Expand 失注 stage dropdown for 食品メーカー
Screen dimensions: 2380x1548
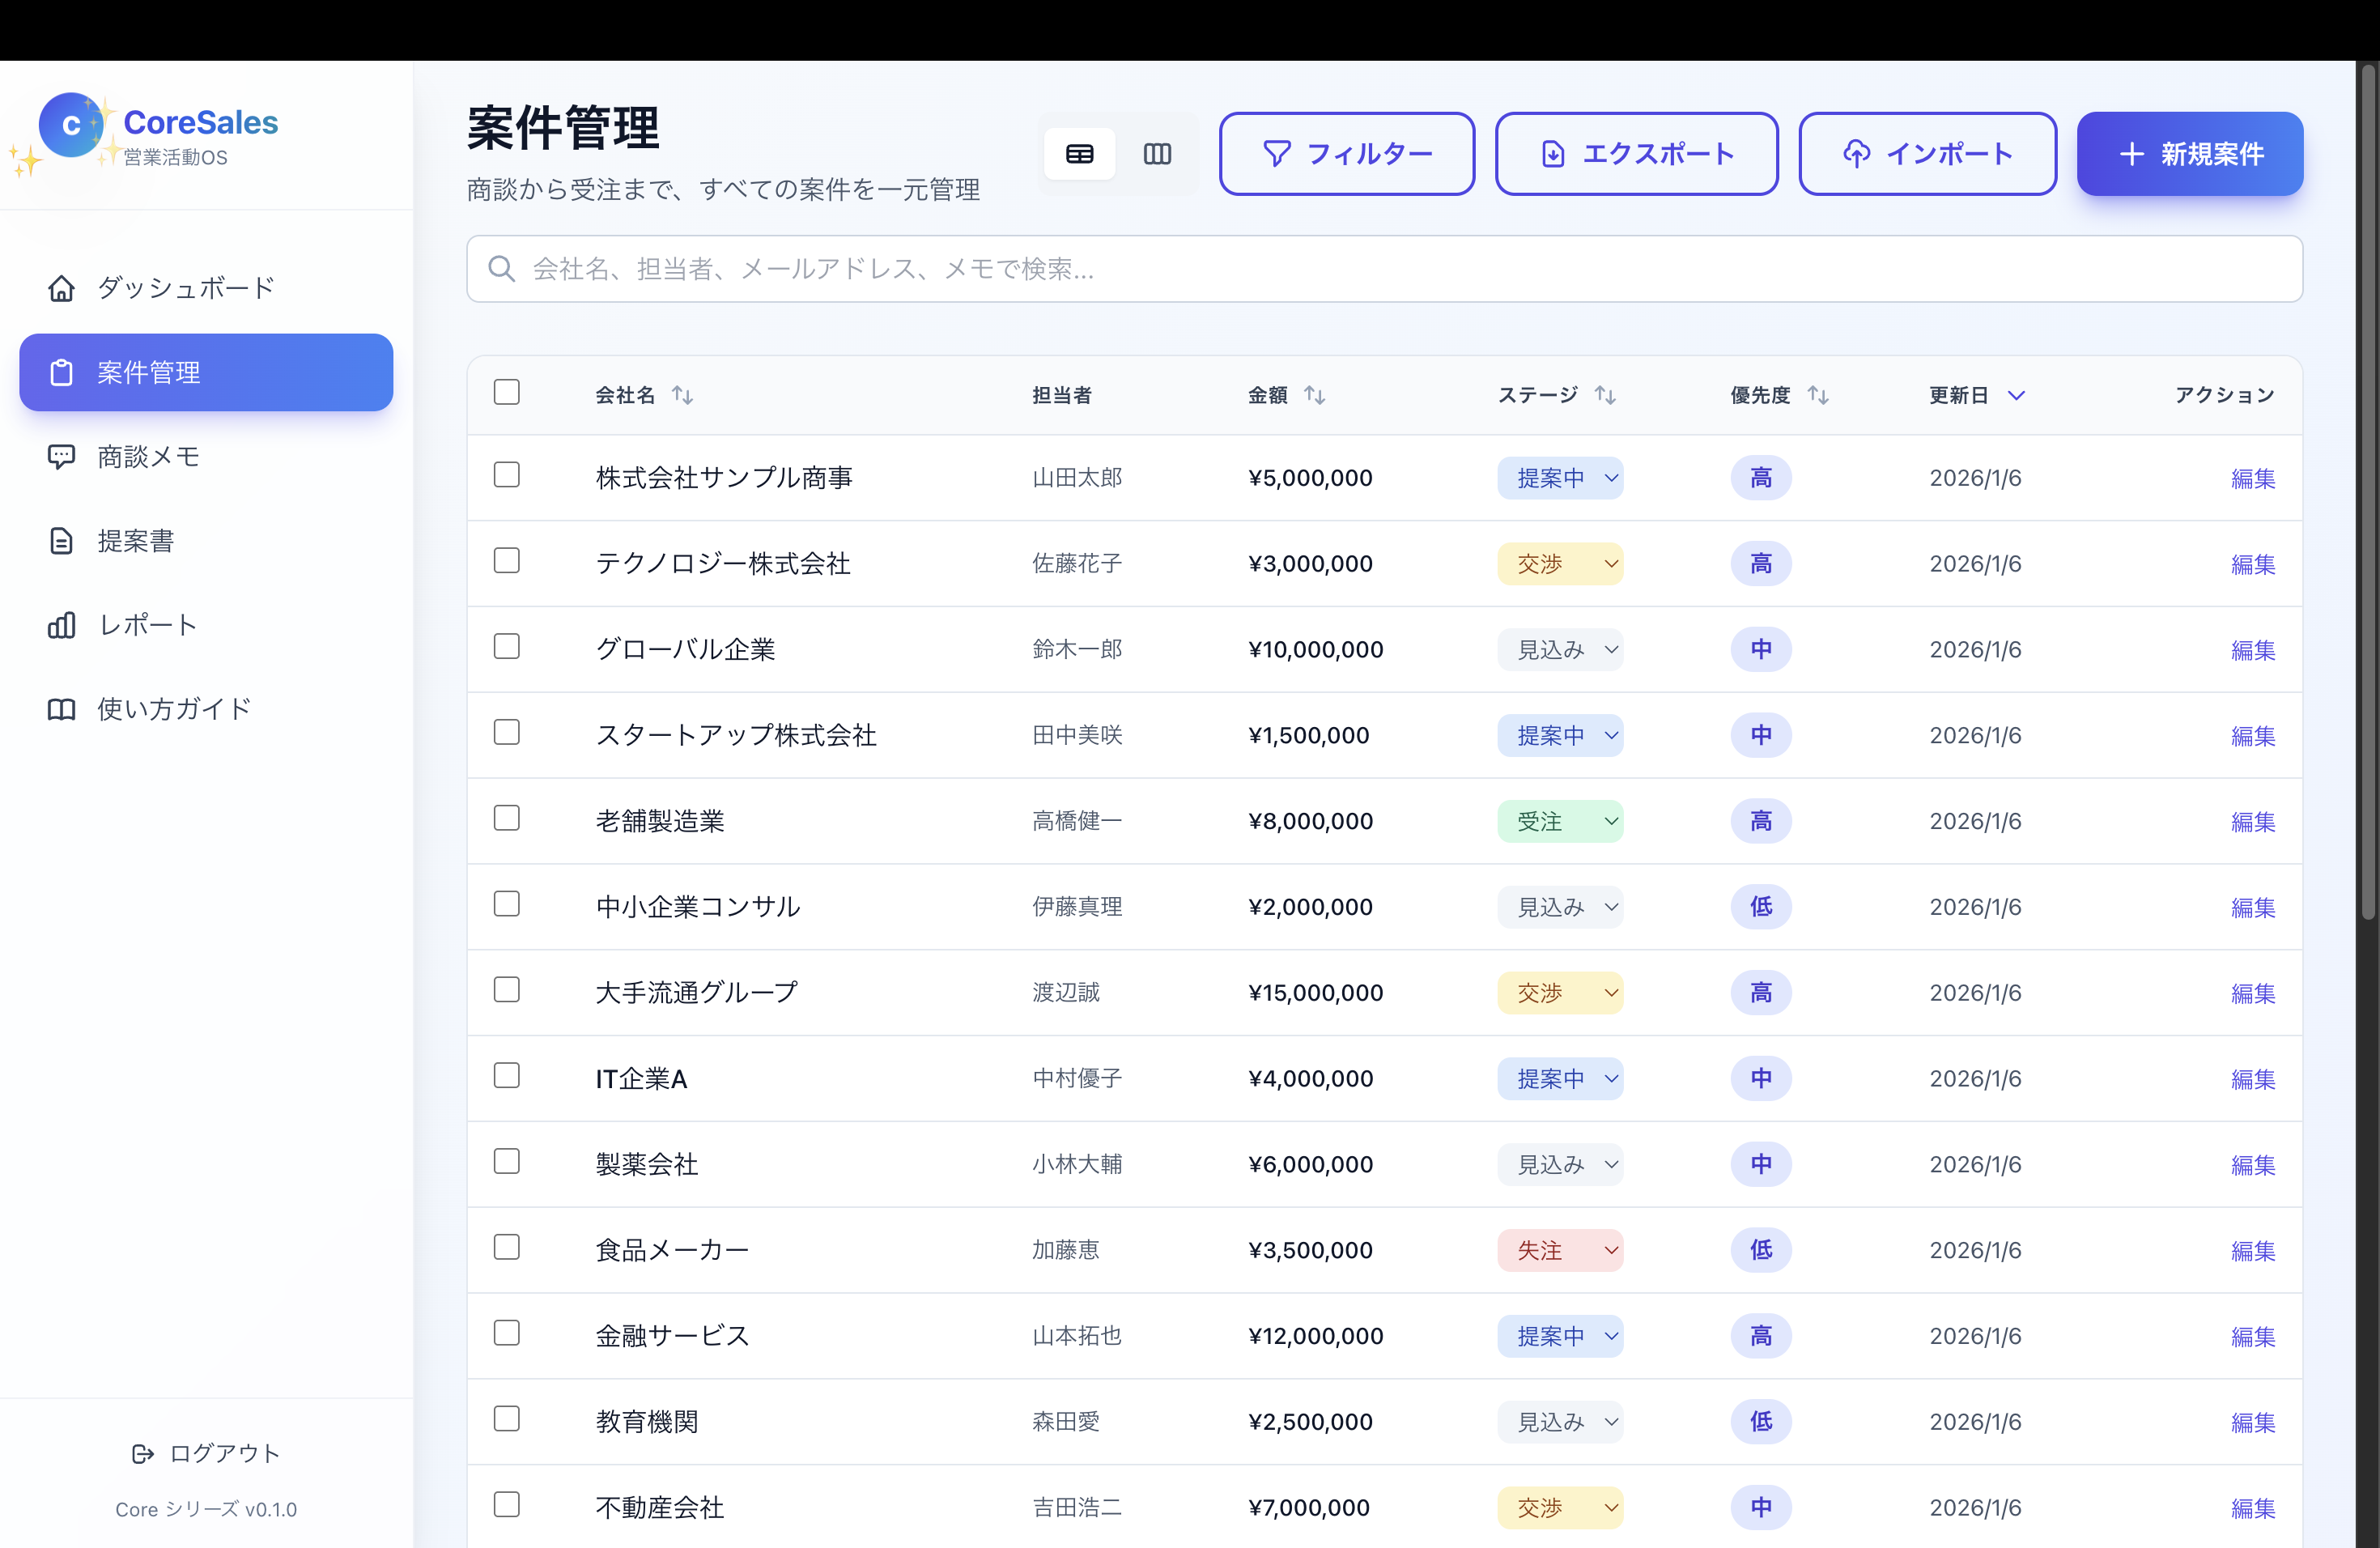(x=1559, y=1250)
